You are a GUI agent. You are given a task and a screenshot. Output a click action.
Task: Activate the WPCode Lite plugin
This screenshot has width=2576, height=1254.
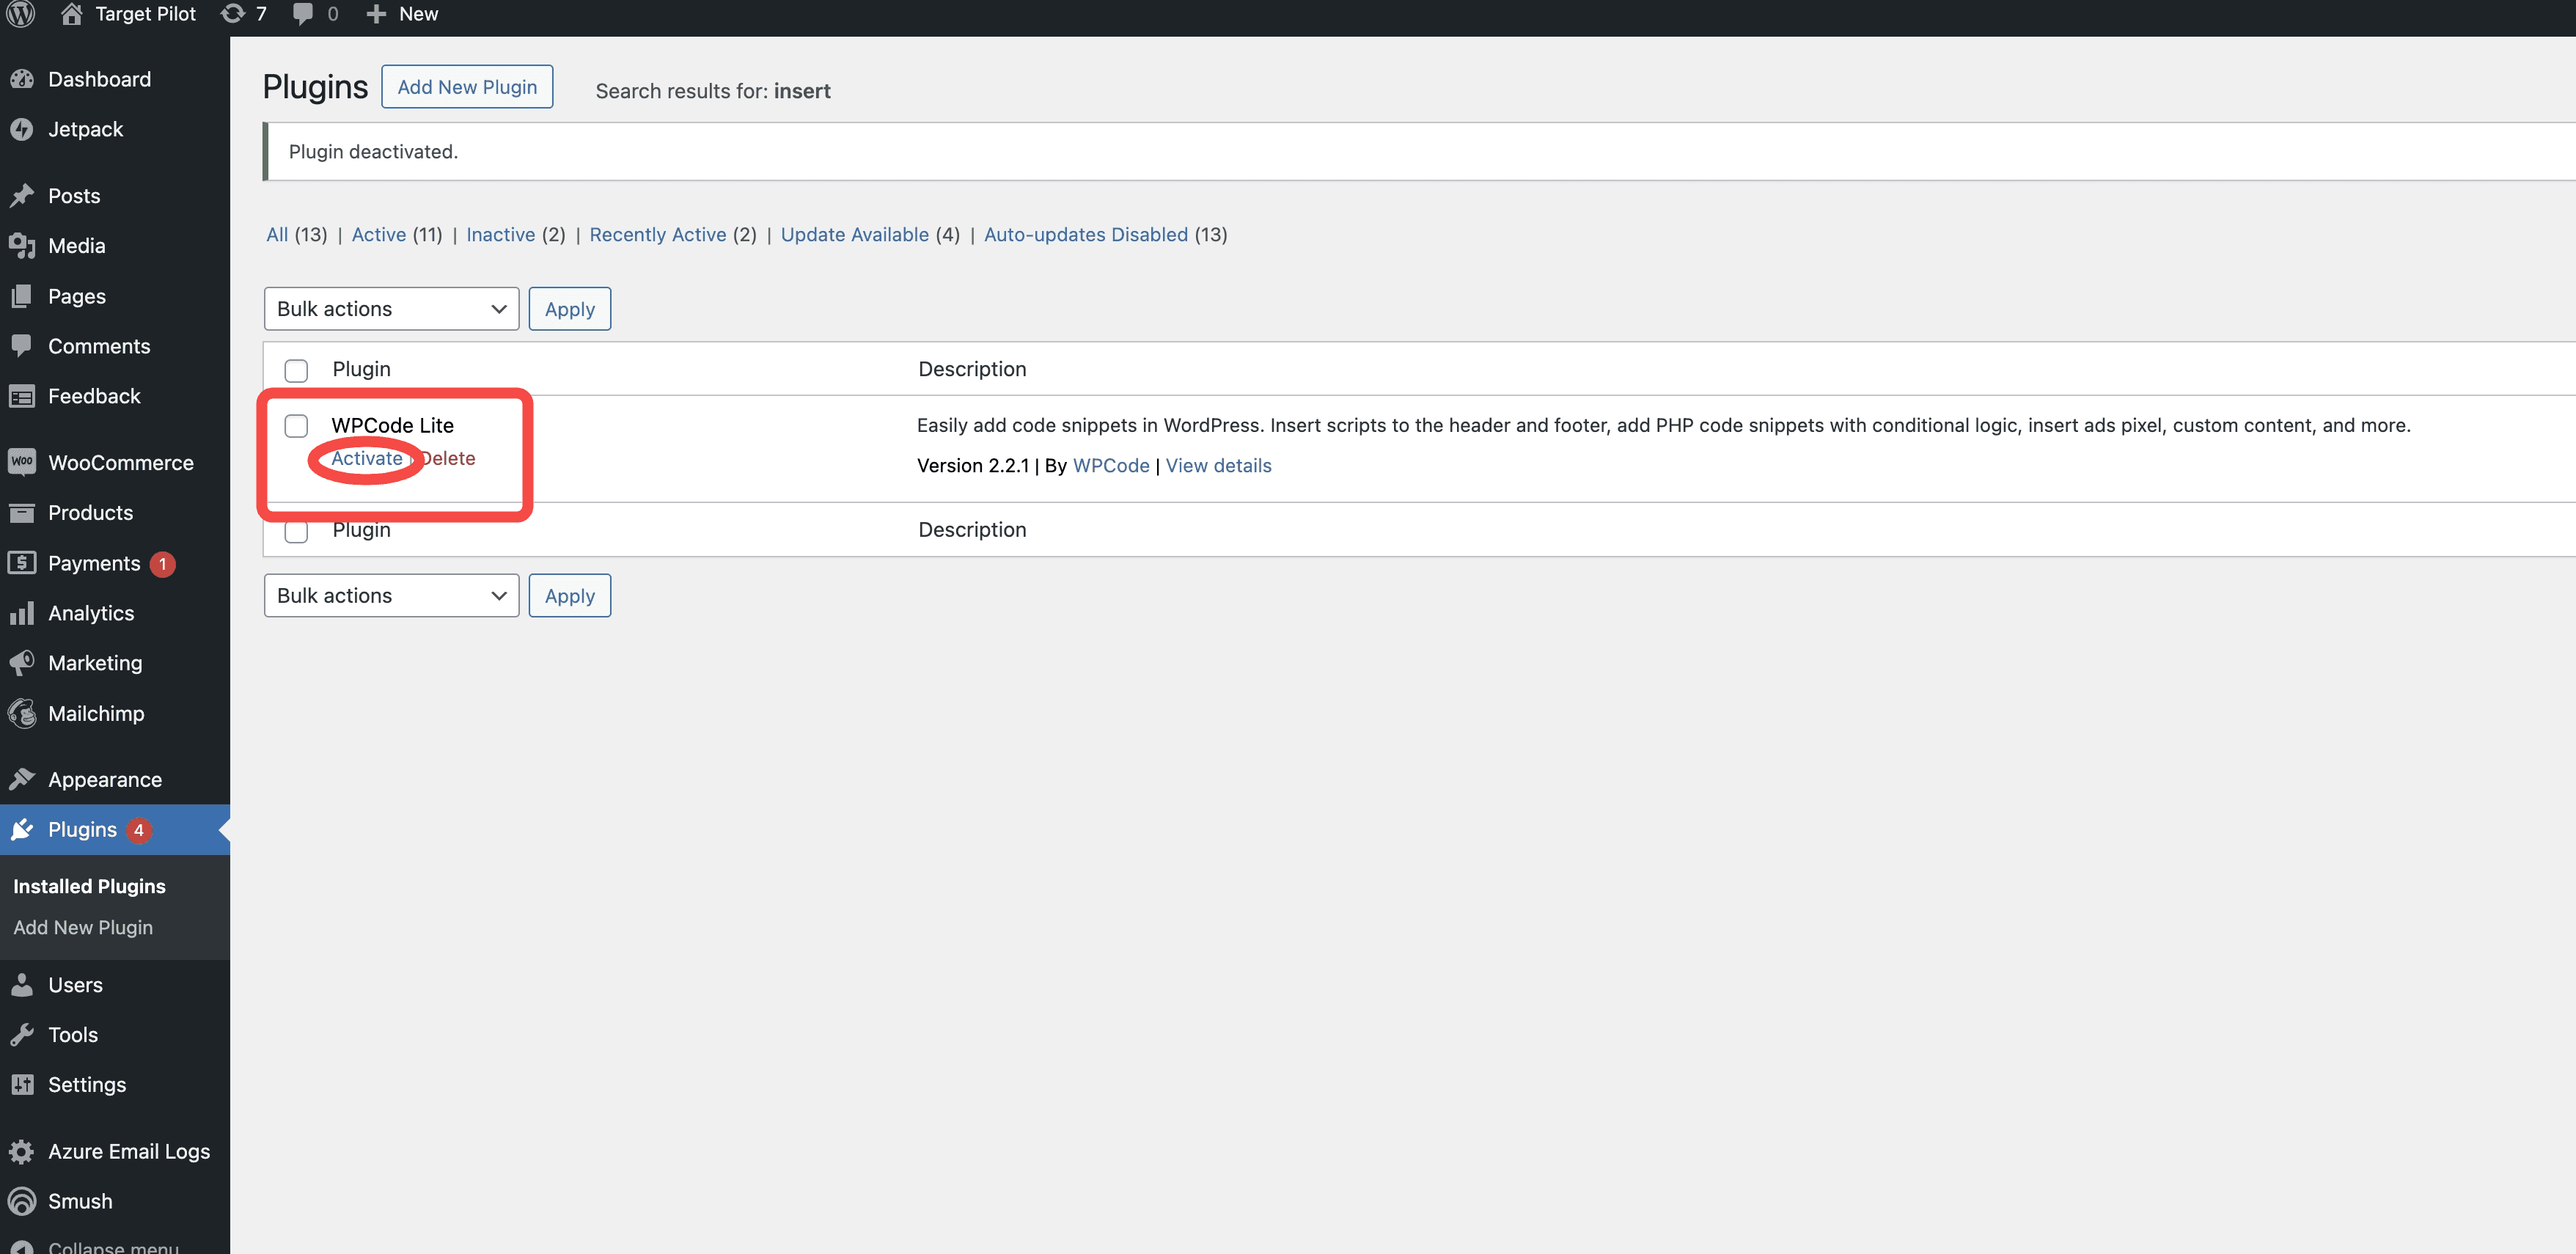pyautogui.click(x=366, y=458)
